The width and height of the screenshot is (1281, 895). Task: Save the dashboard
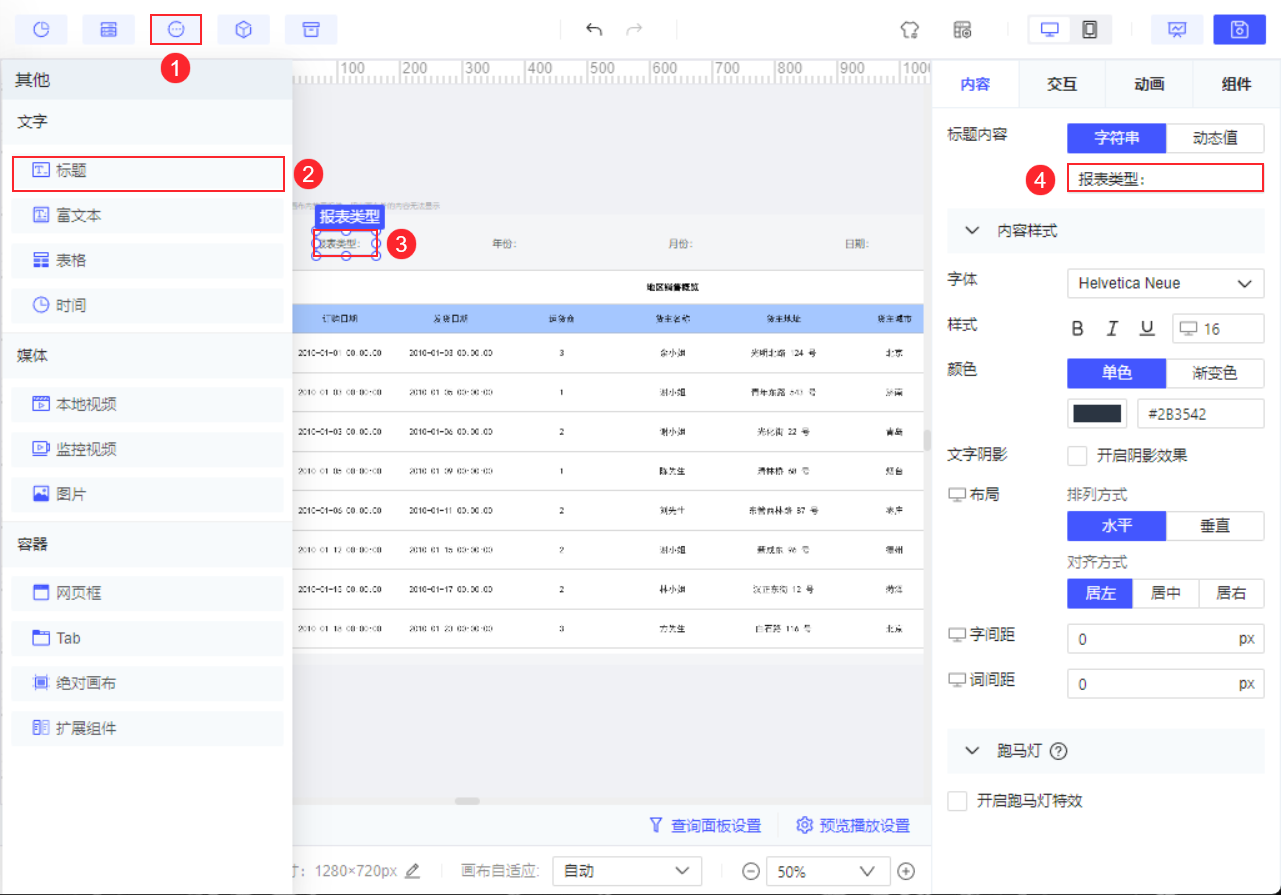pyautogui.click(x=1239, y=30)
